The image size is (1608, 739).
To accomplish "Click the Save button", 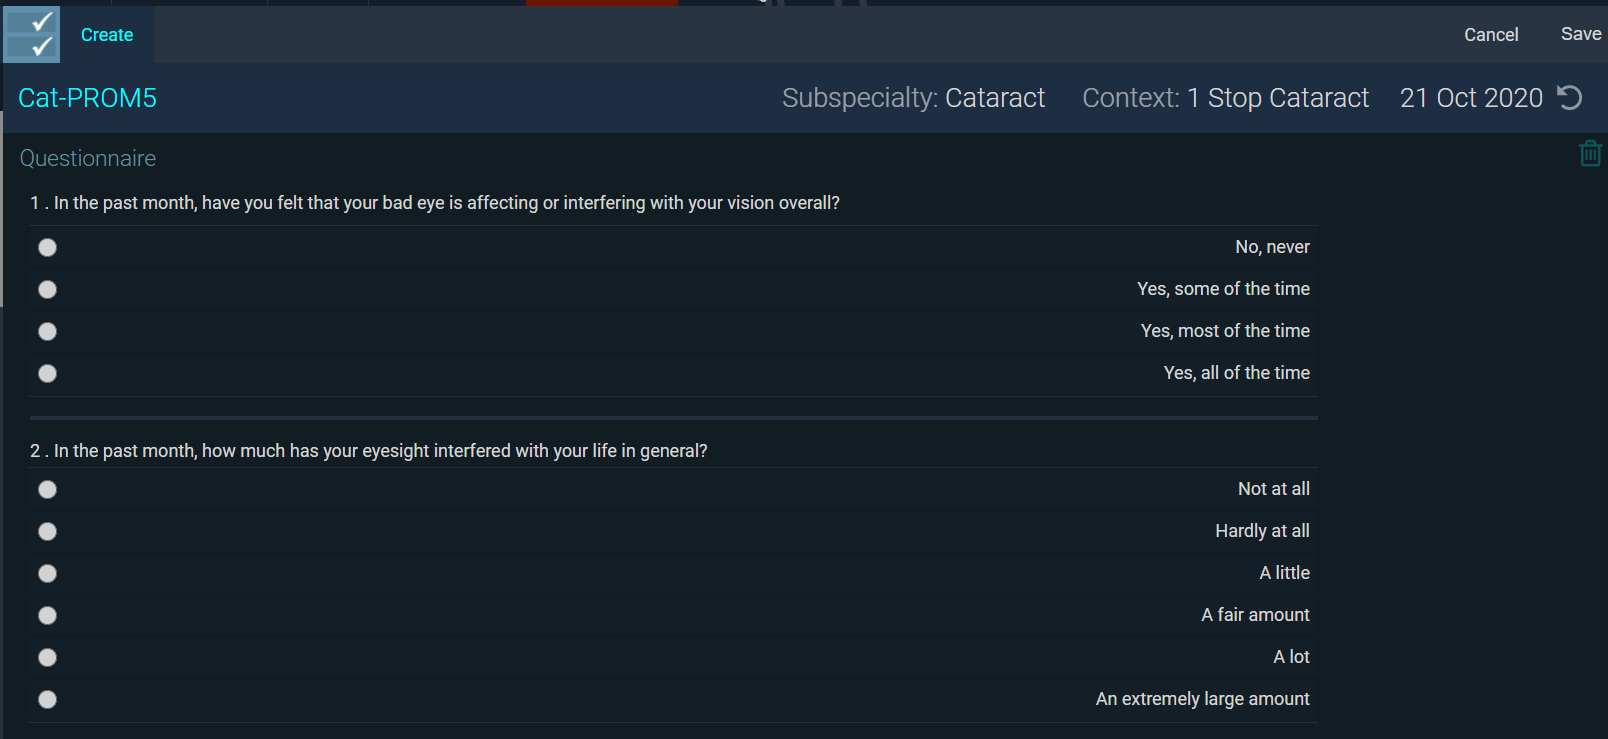I will 1580,34.
